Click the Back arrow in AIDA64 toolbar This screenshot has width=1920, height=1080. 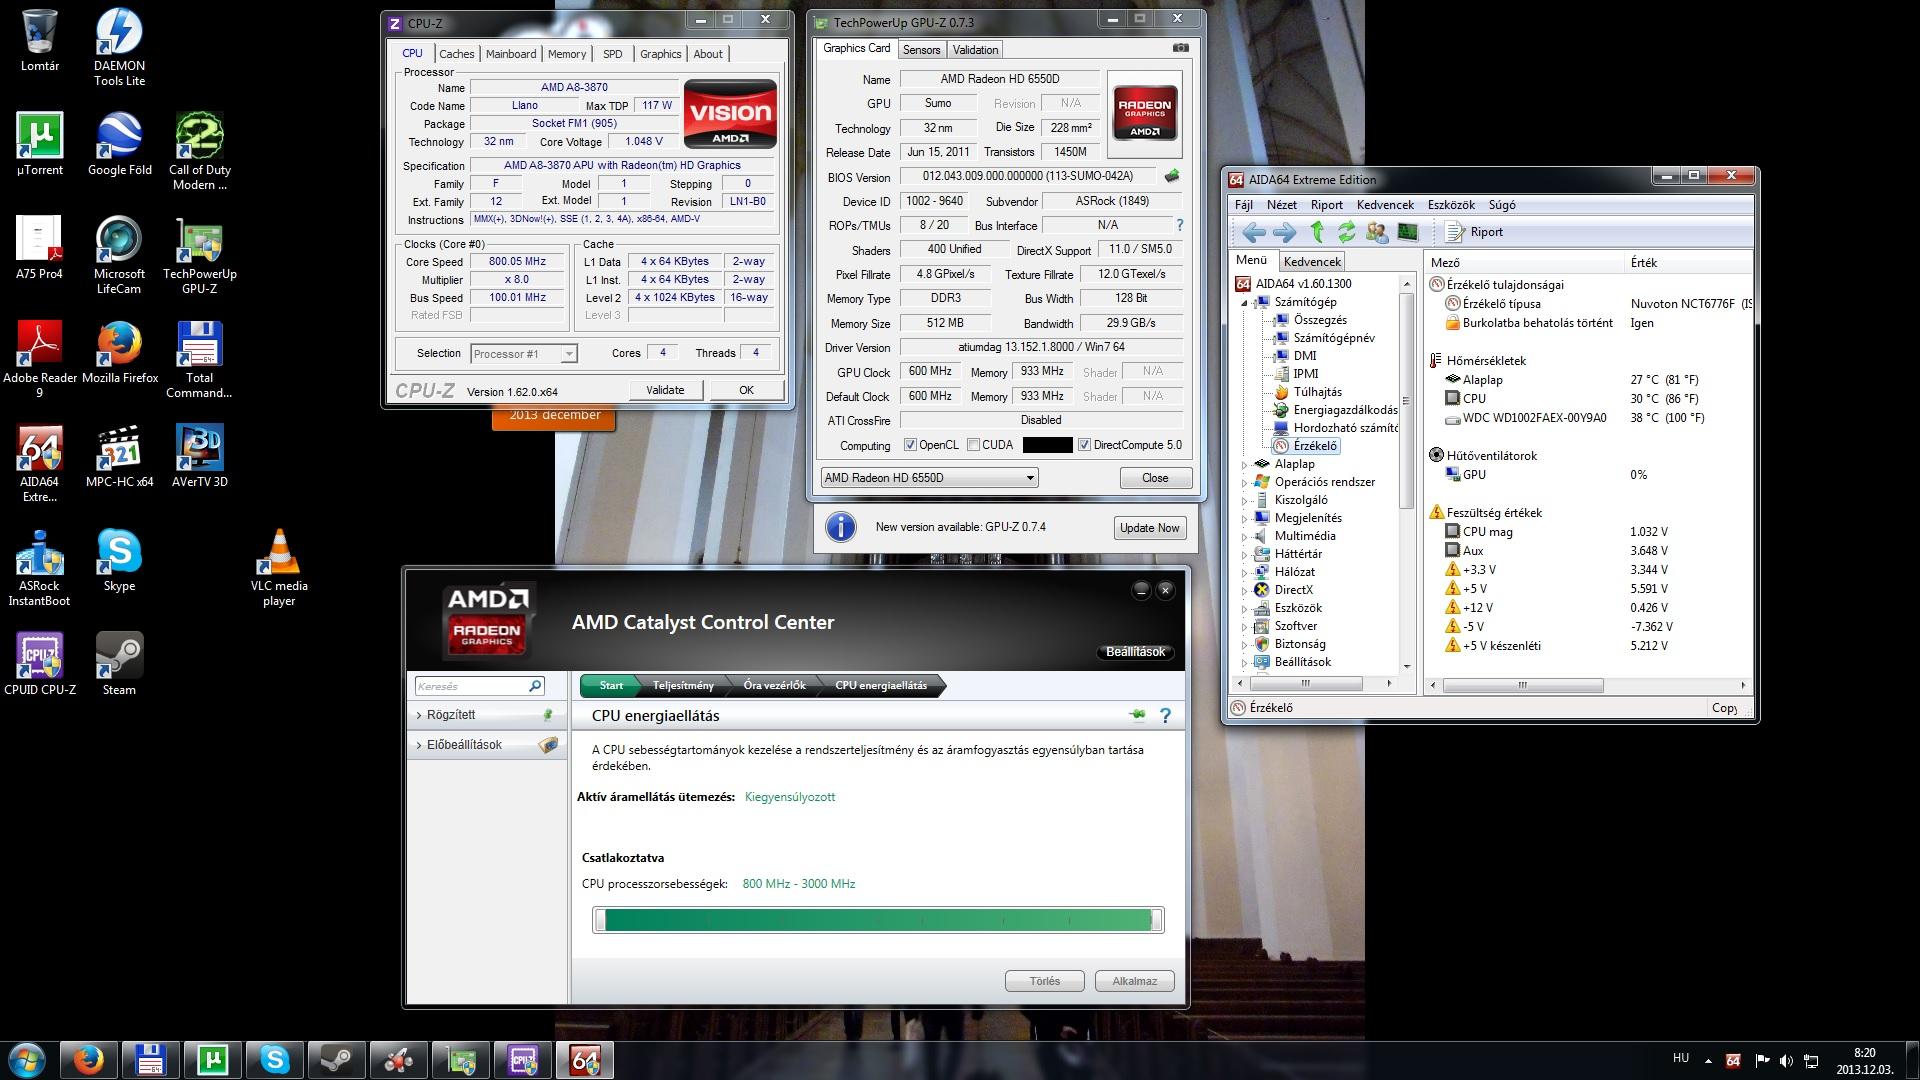click(x=1253, y=232)
